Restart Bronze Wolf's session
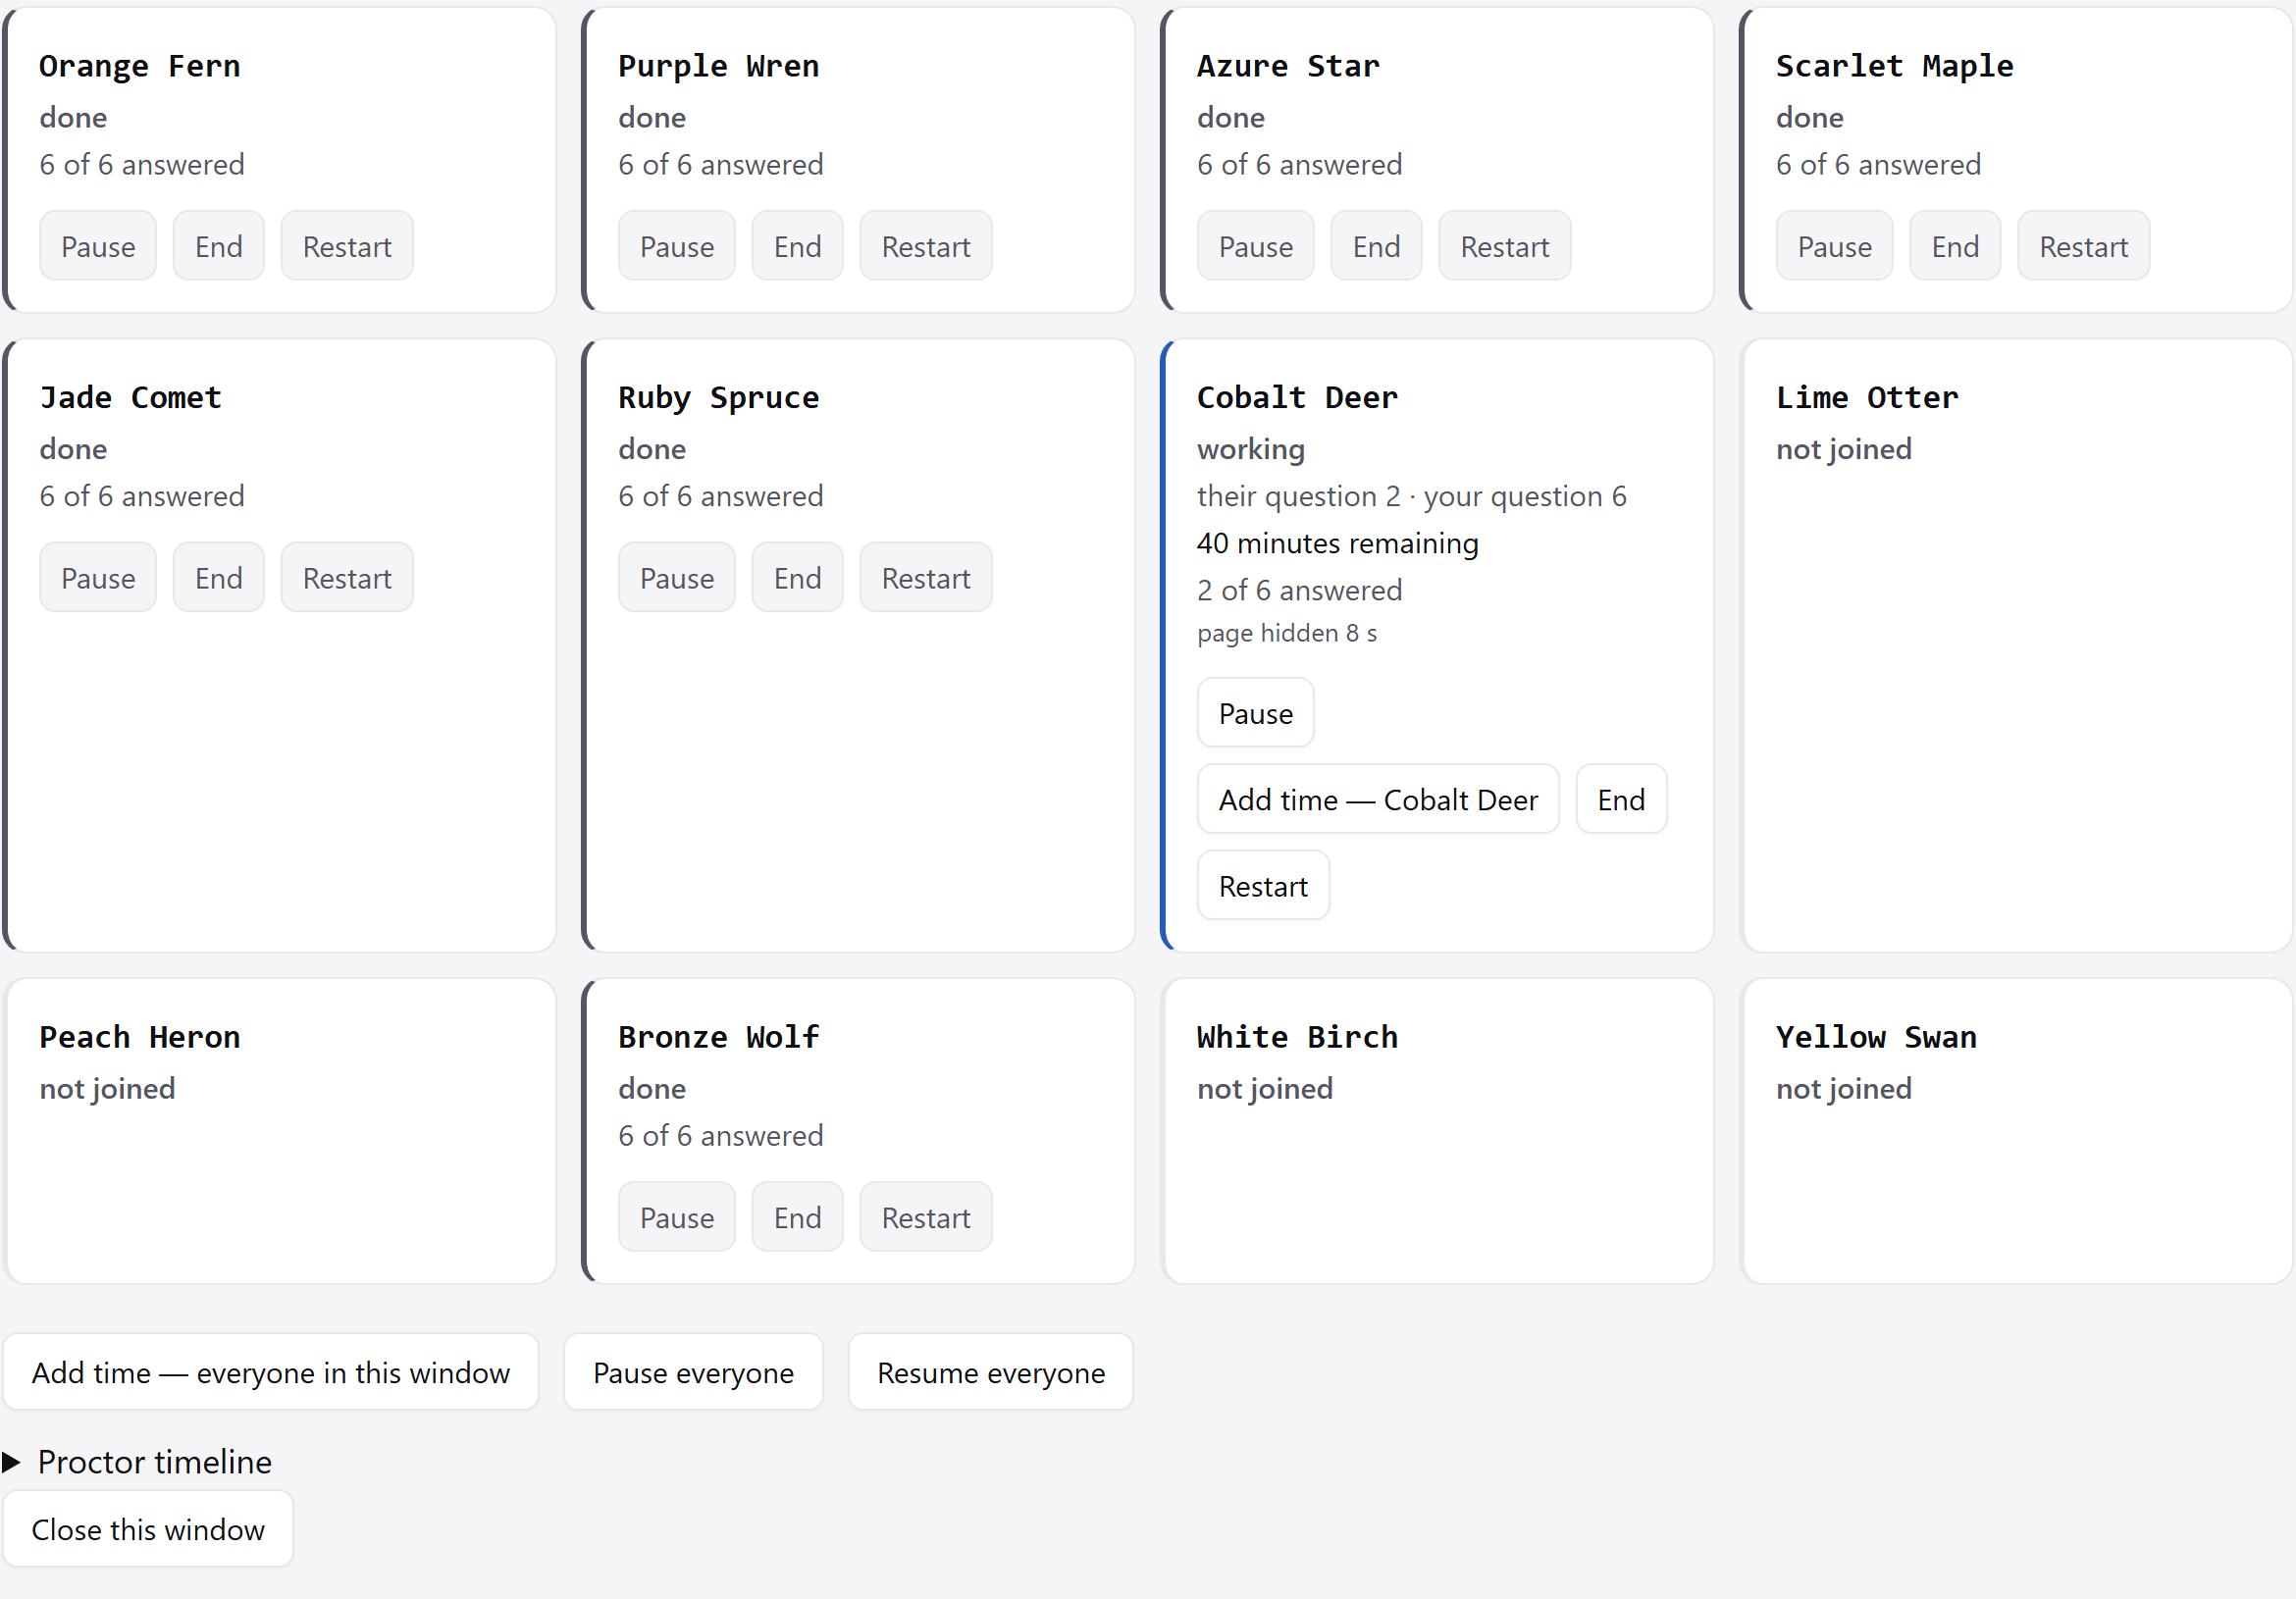The image size is (2296, 1599). click(925, 1217)
